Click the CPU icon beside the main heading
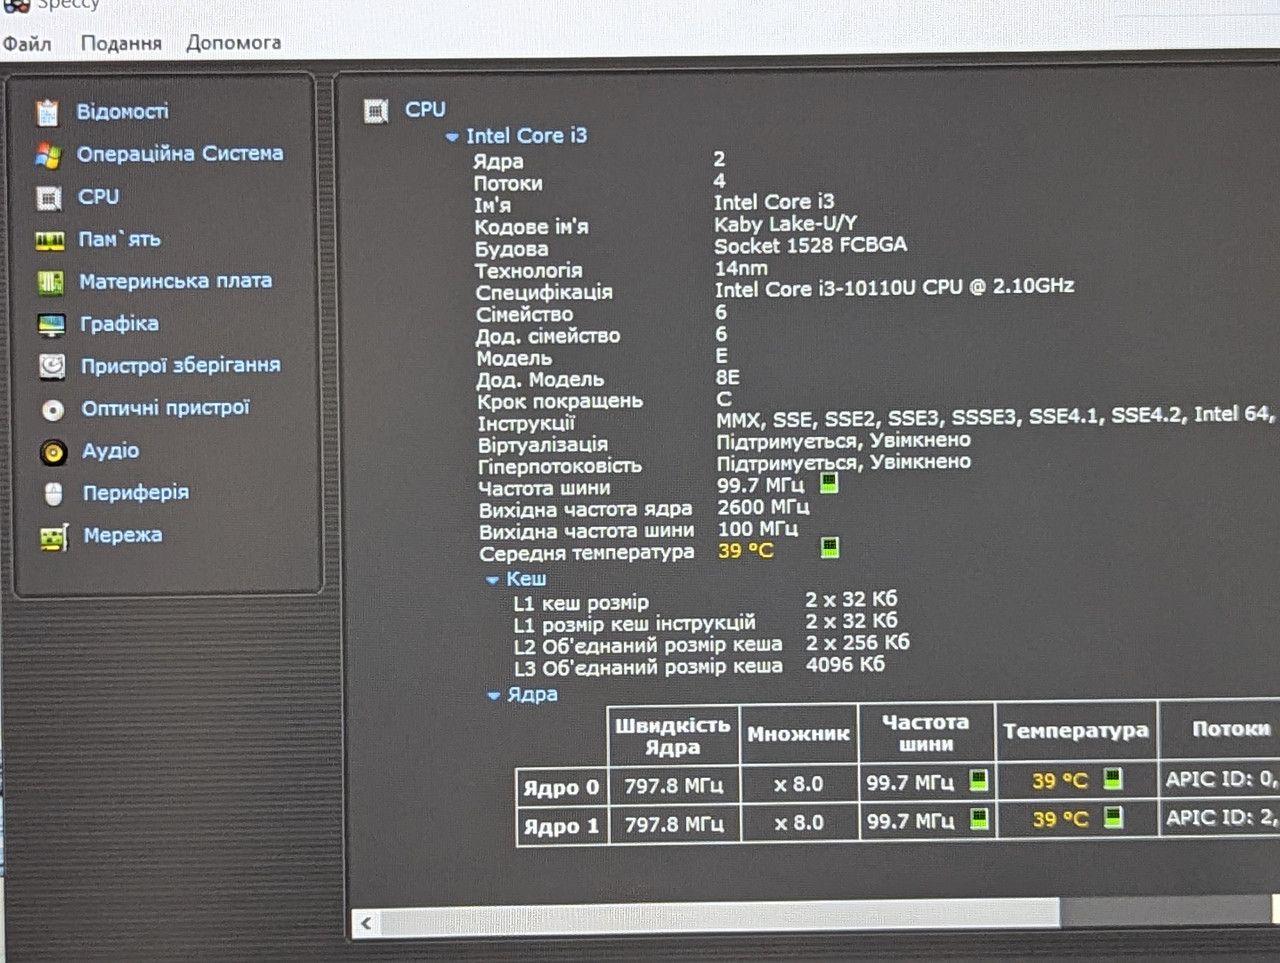 (376, 110)
